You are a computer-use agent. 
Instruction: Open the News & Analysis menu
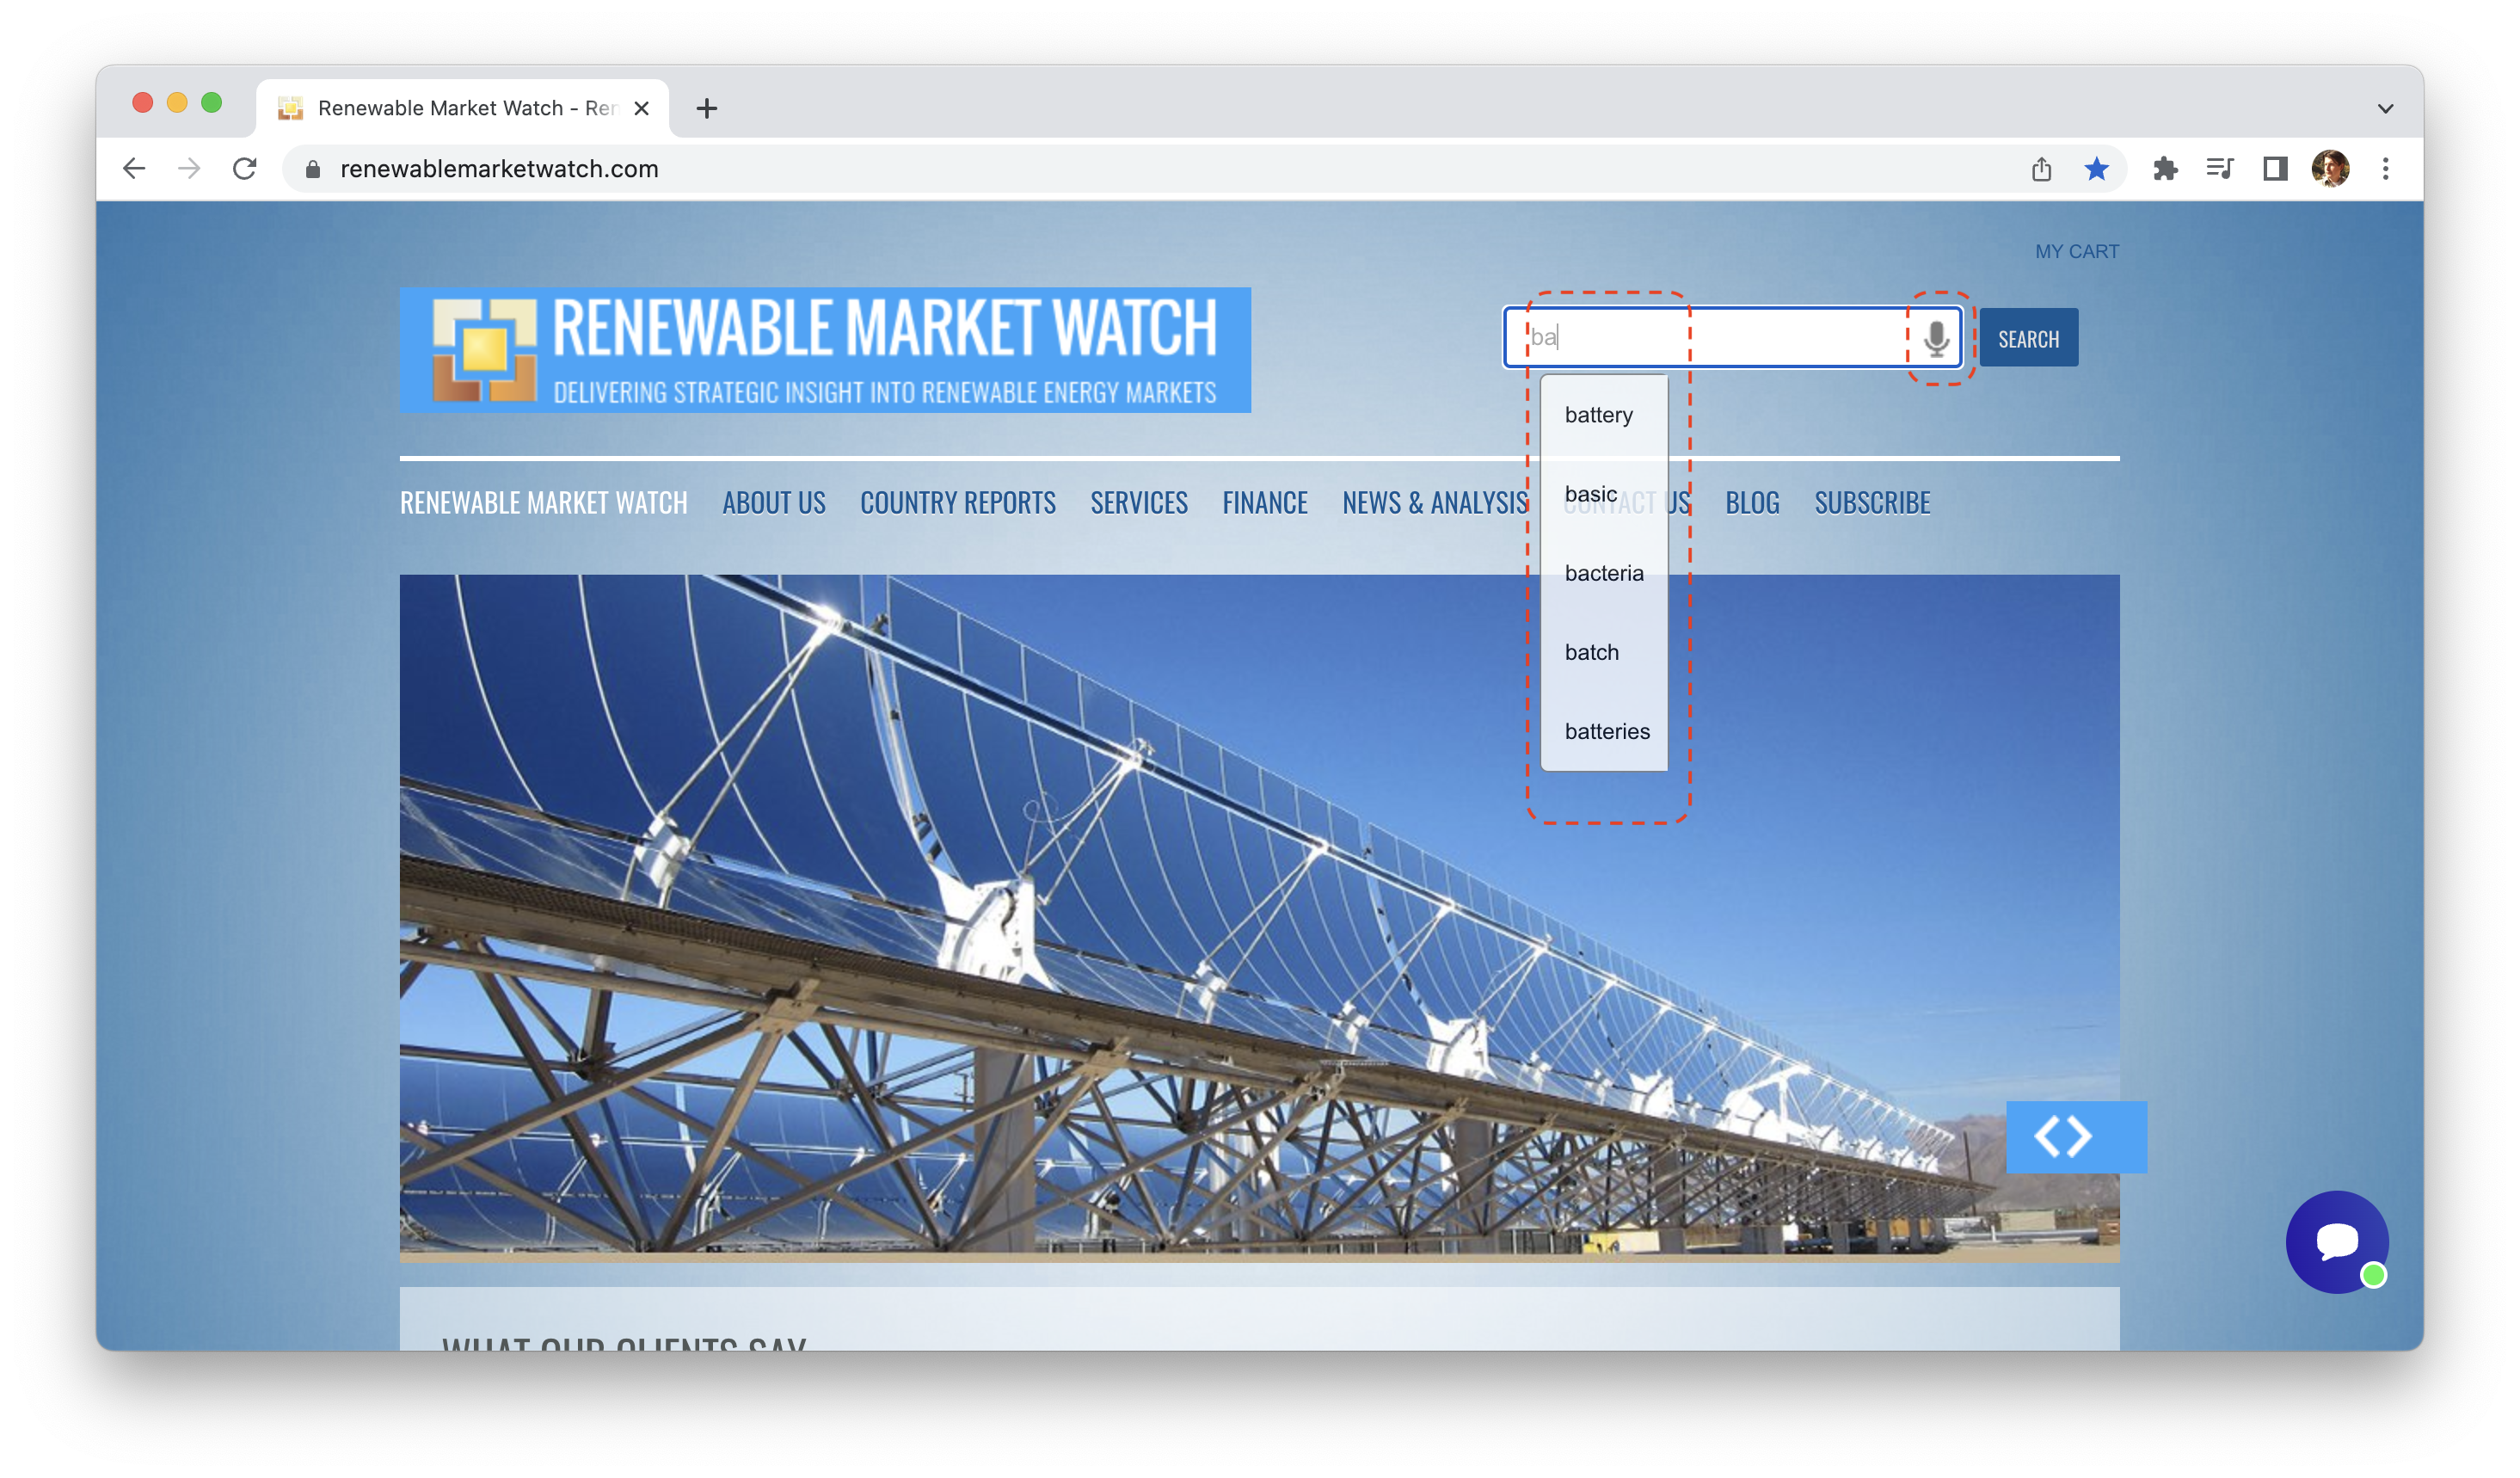pos(1435,502)
